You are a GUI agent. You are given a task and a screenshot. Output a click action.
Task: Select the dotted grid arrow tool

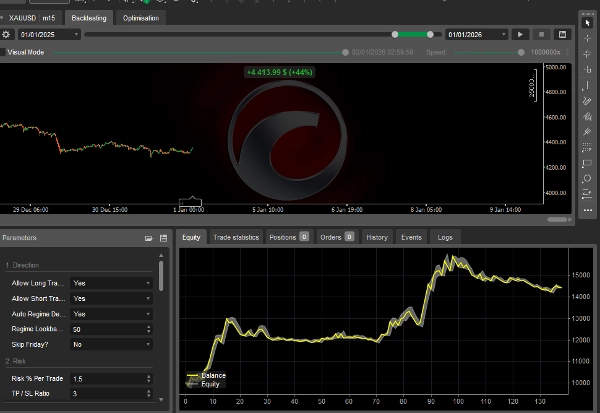coord(587,147)
